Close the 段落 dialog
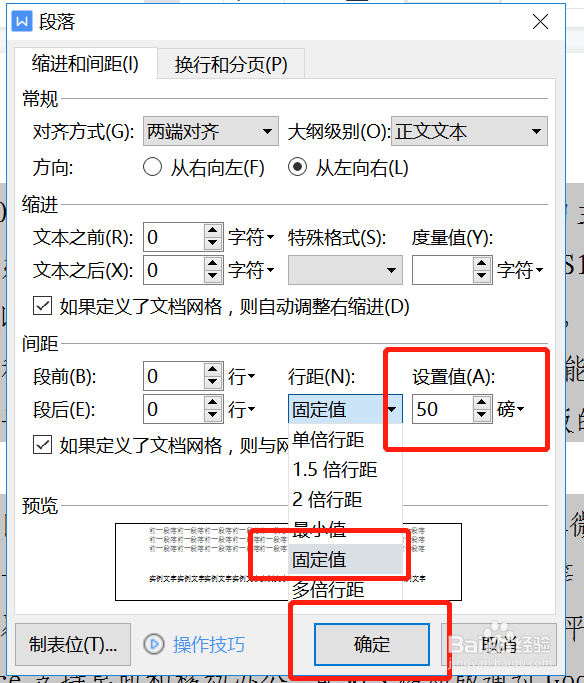This screenshot has width=584, height=683. click(540, 21)
